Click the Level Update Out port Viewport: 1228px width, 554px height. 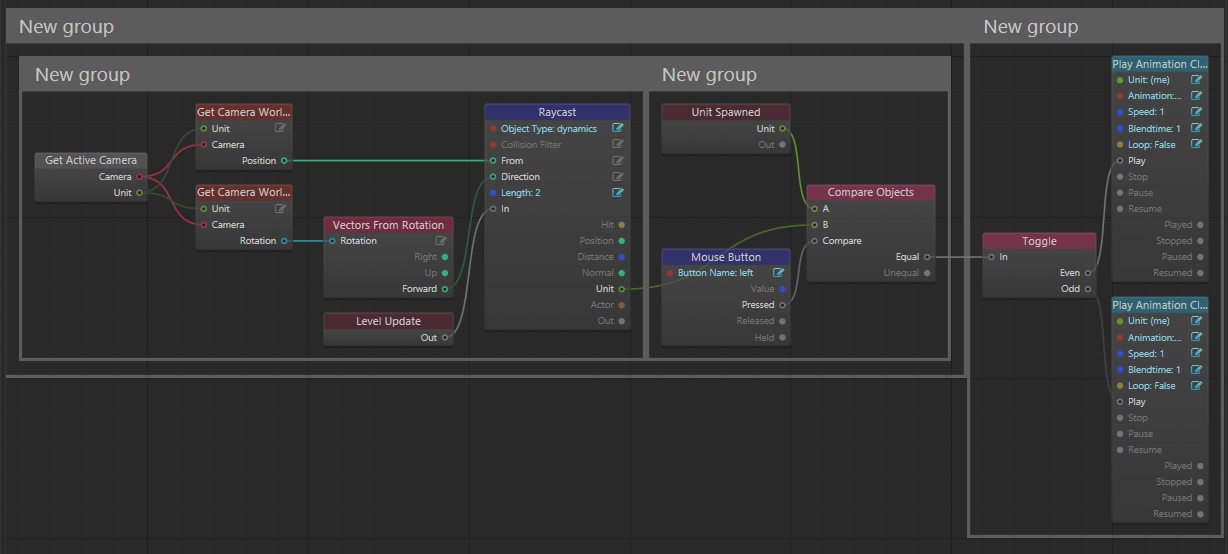(x=445, y=337)
